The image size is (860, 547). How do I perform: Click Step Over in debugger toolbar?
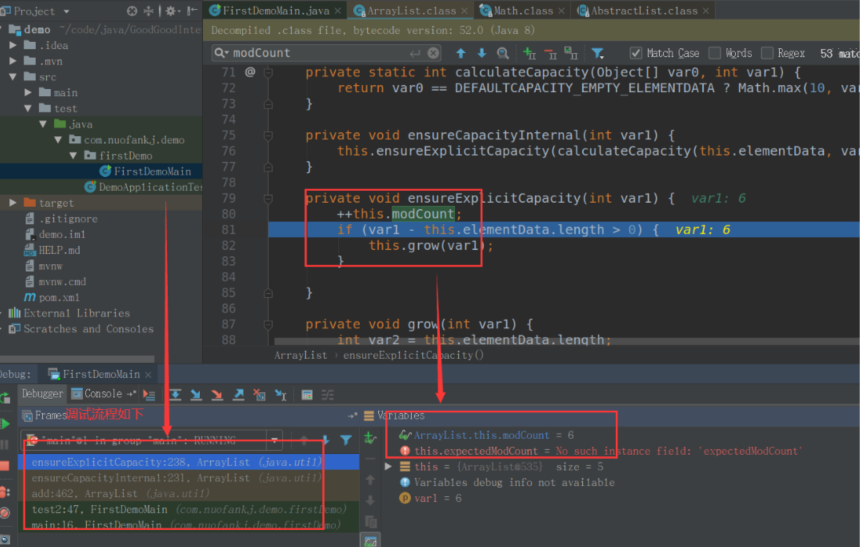click(x=176, y=395)
